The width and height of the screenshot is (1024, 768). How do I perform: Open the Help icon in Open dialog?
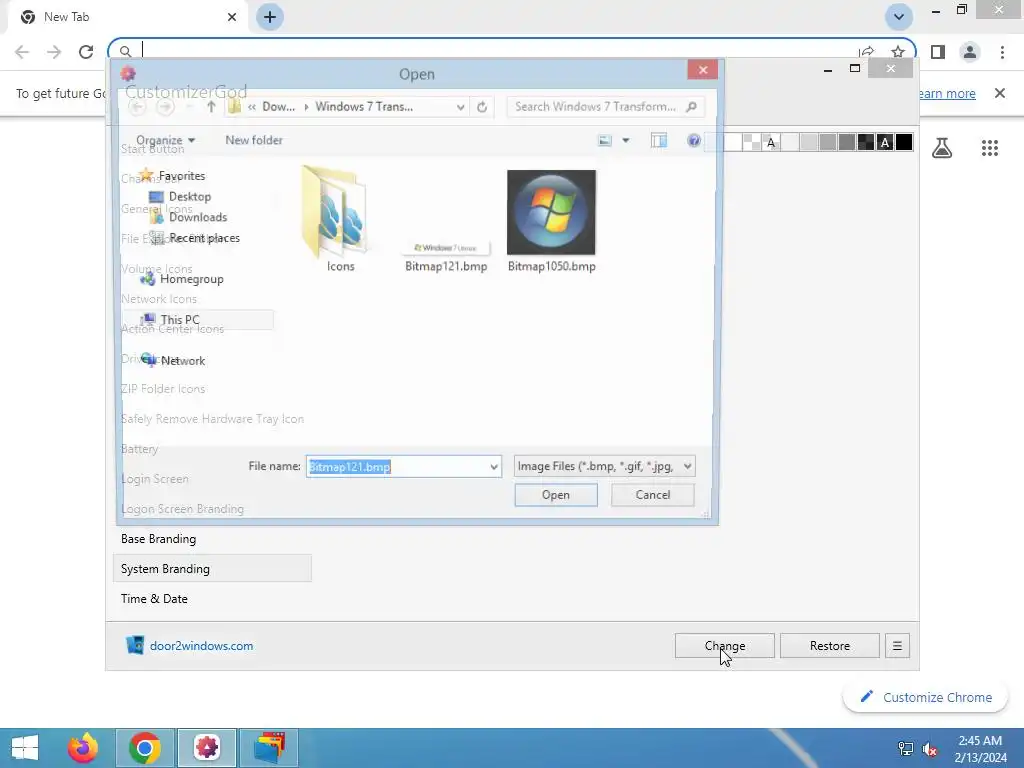[x=694, y=140]
